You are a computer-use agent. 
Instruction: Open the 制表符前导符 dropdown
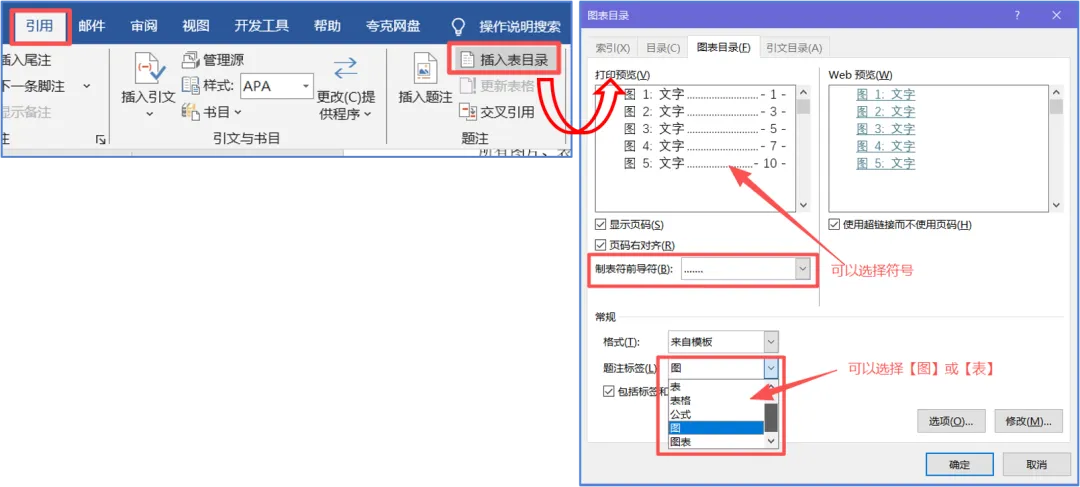coord(802,269)
